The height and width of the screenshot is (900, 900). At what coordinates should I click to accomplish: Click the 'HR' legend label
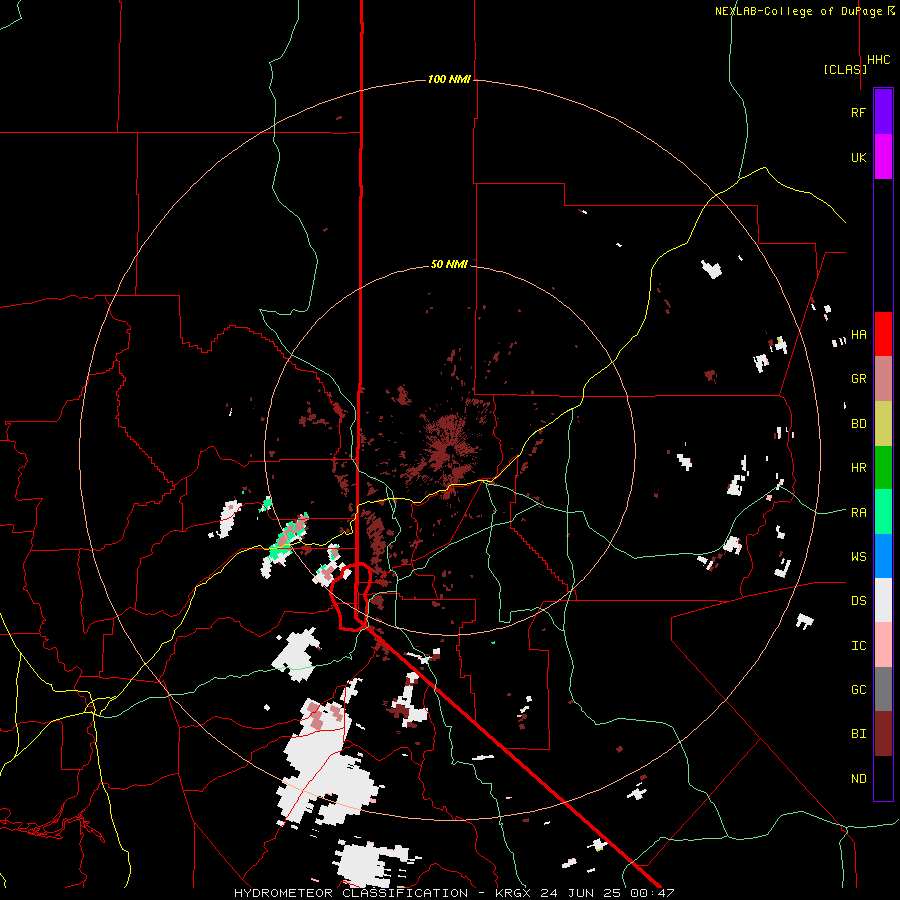pyautogui.click(x=858, y=468)
